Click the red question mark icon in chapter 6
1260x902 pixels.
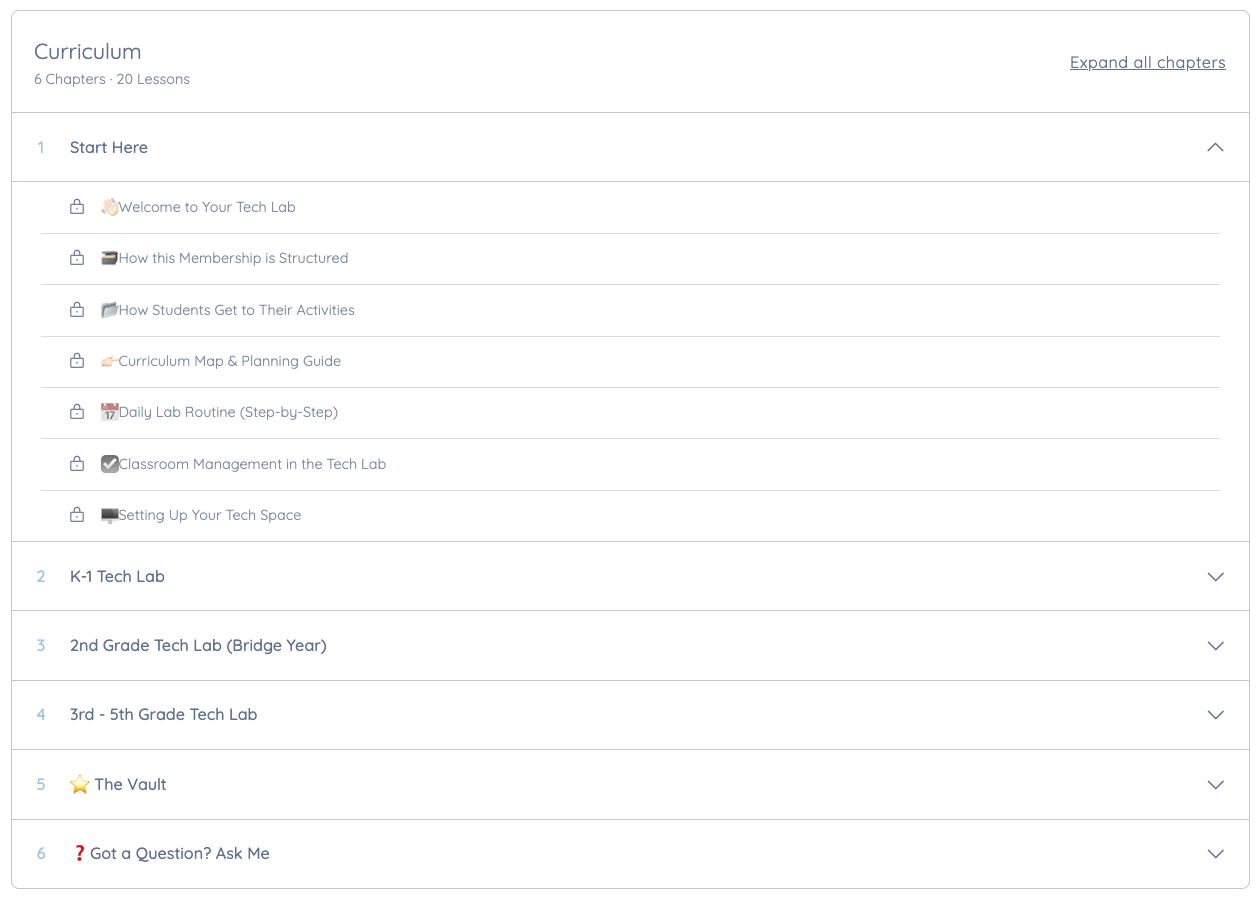79,854
